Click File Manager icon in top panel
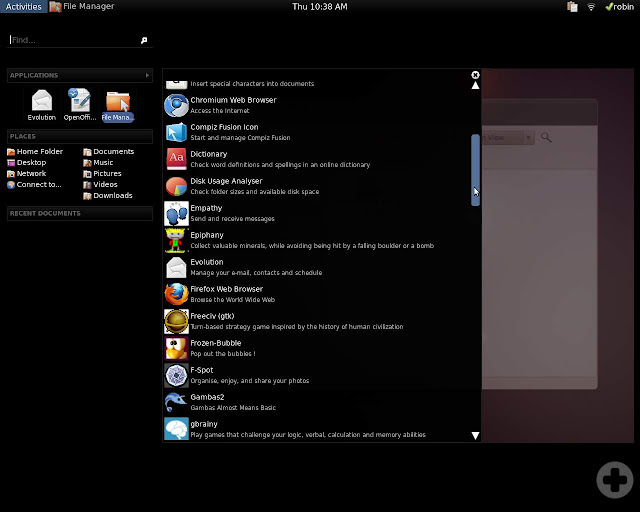The image size is (640, 512). 56,7
